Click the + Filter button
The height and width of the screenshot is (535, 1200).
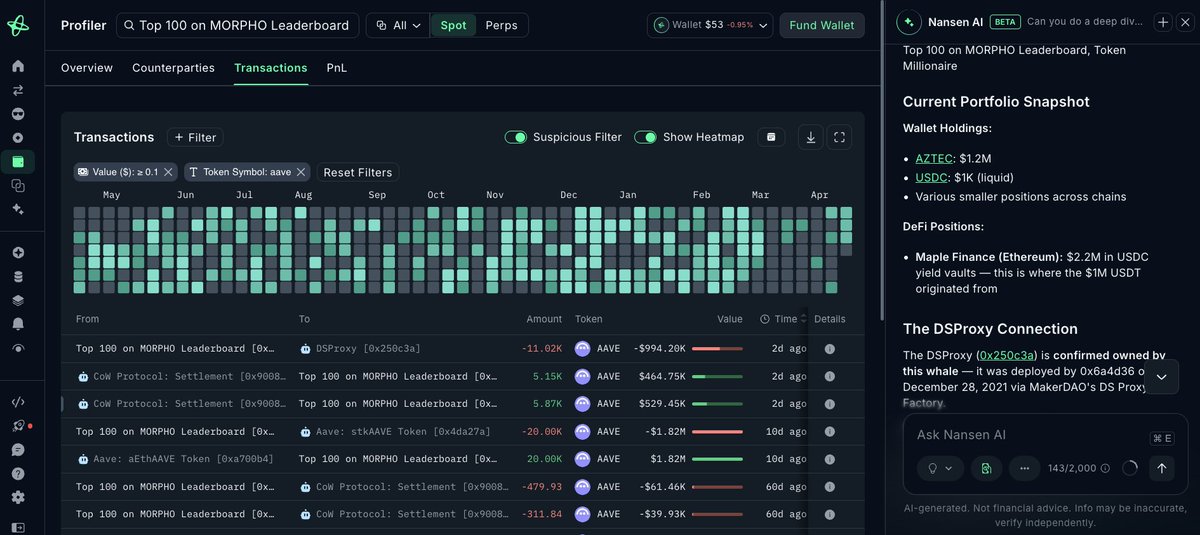tap(195, 137)
